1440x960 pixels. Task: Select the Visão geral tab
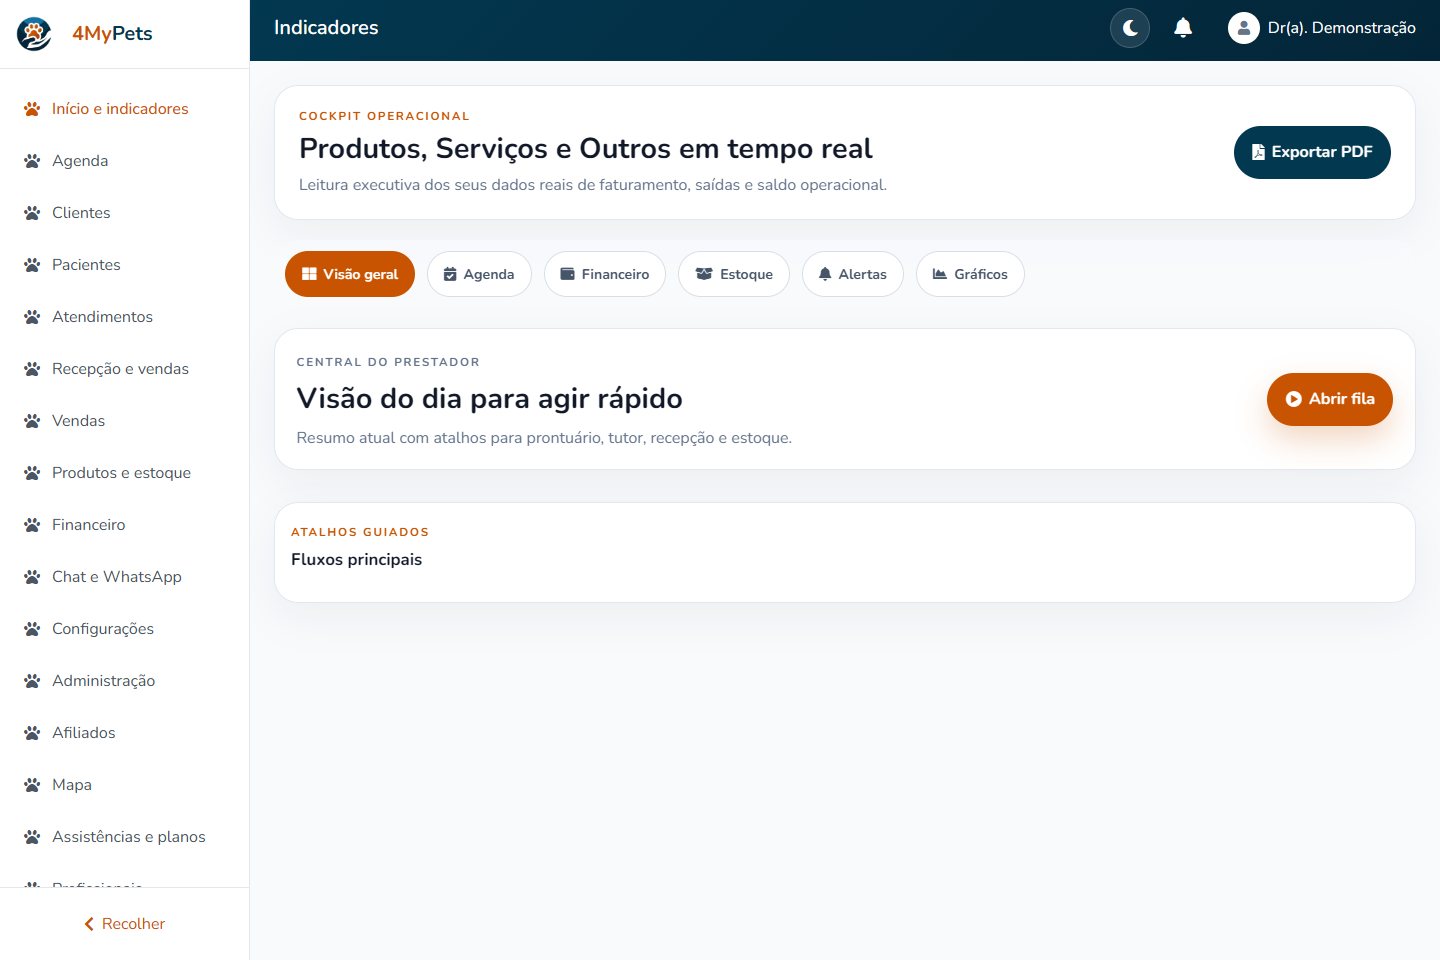pyautogui.click(x=350, y=274)
